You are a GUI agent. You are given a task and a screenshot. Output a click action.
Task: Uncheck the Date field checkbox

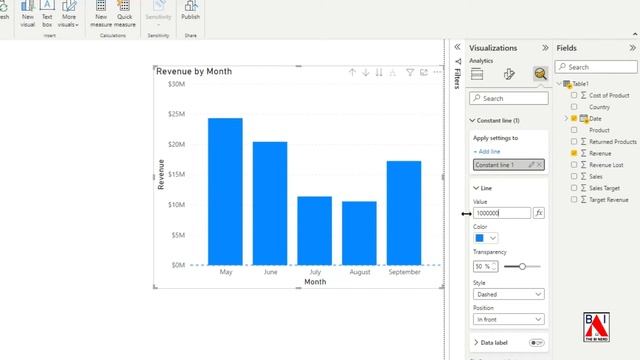point(574,118)
